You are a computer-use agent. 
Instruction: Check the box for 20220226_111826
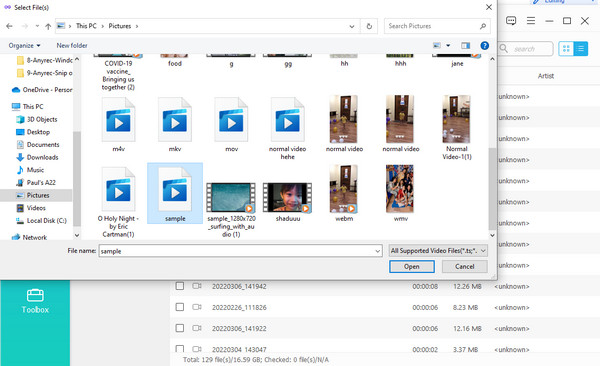179,307
